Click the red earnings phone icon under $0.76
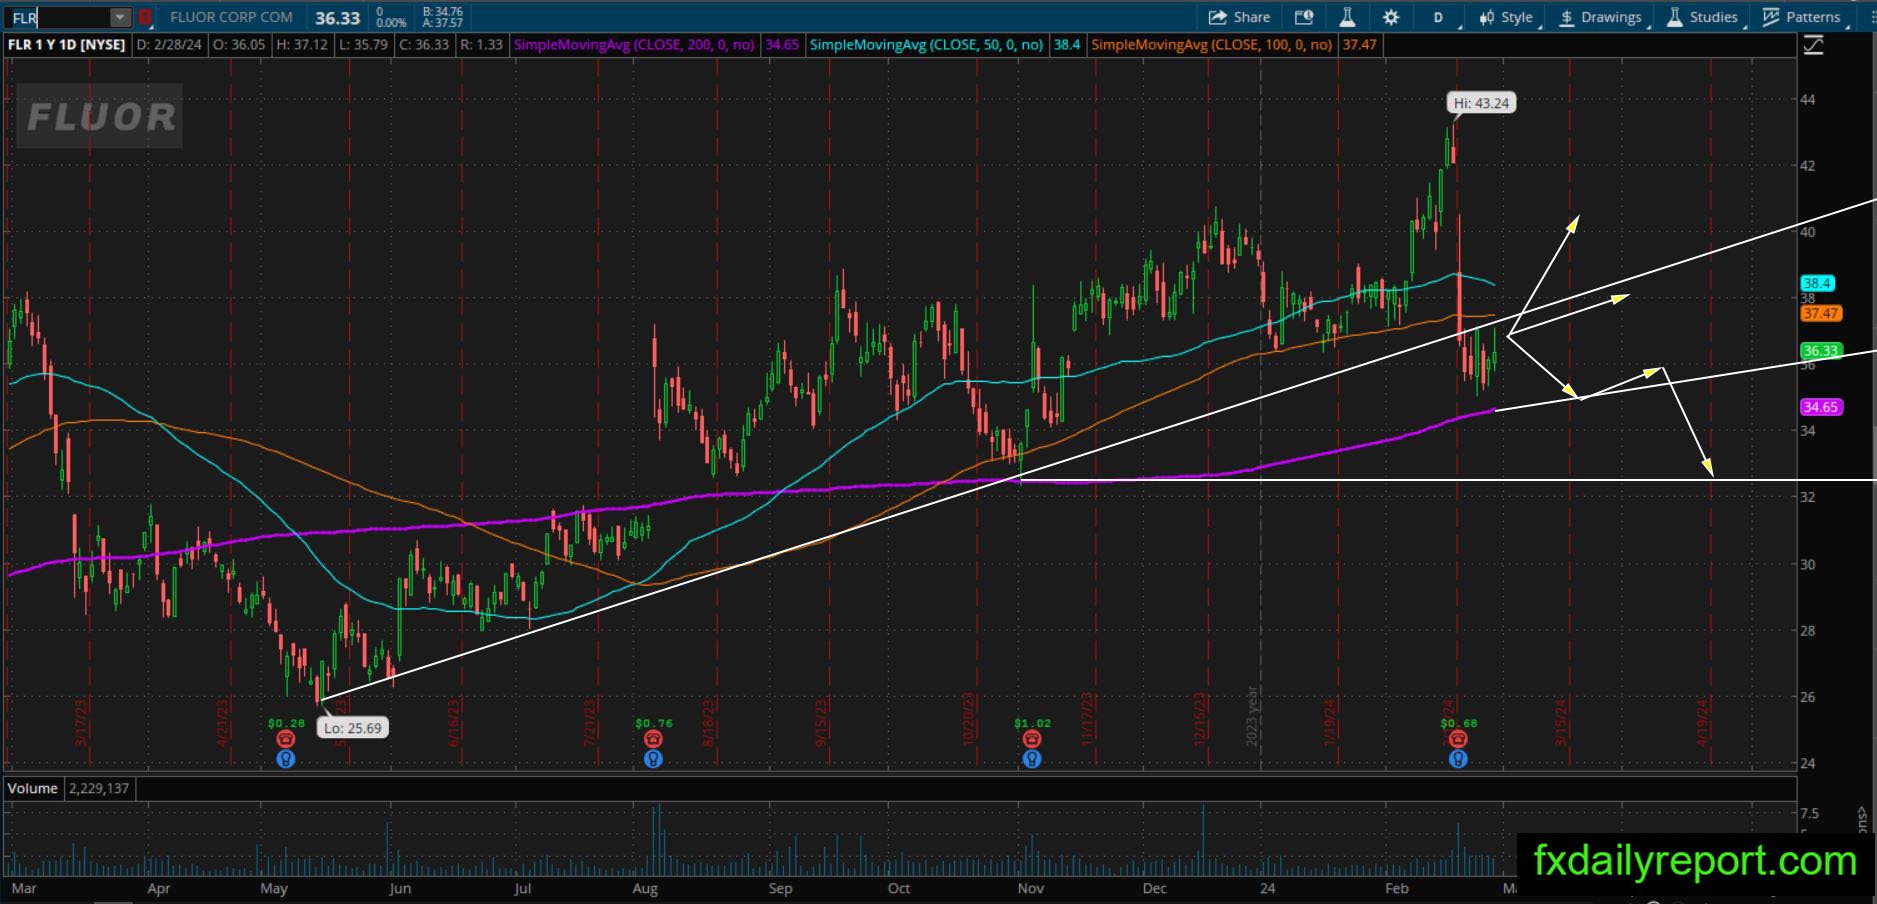The width and height of the screenshot is (1877, 904). 653,739
